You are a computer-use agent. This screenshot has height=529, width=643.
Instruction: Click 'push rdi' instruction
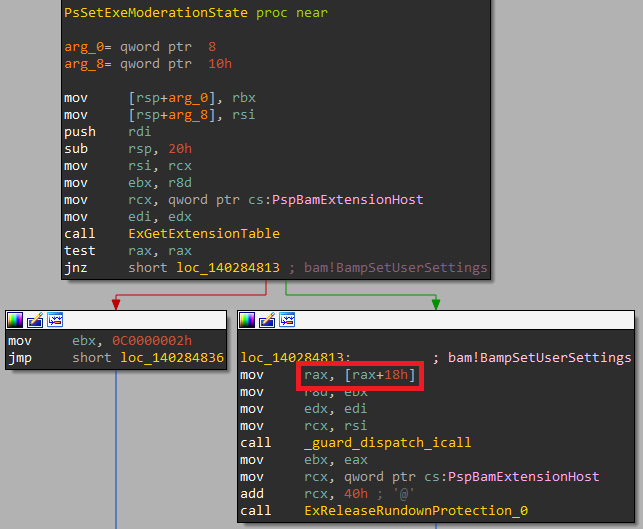pos(108,132)
